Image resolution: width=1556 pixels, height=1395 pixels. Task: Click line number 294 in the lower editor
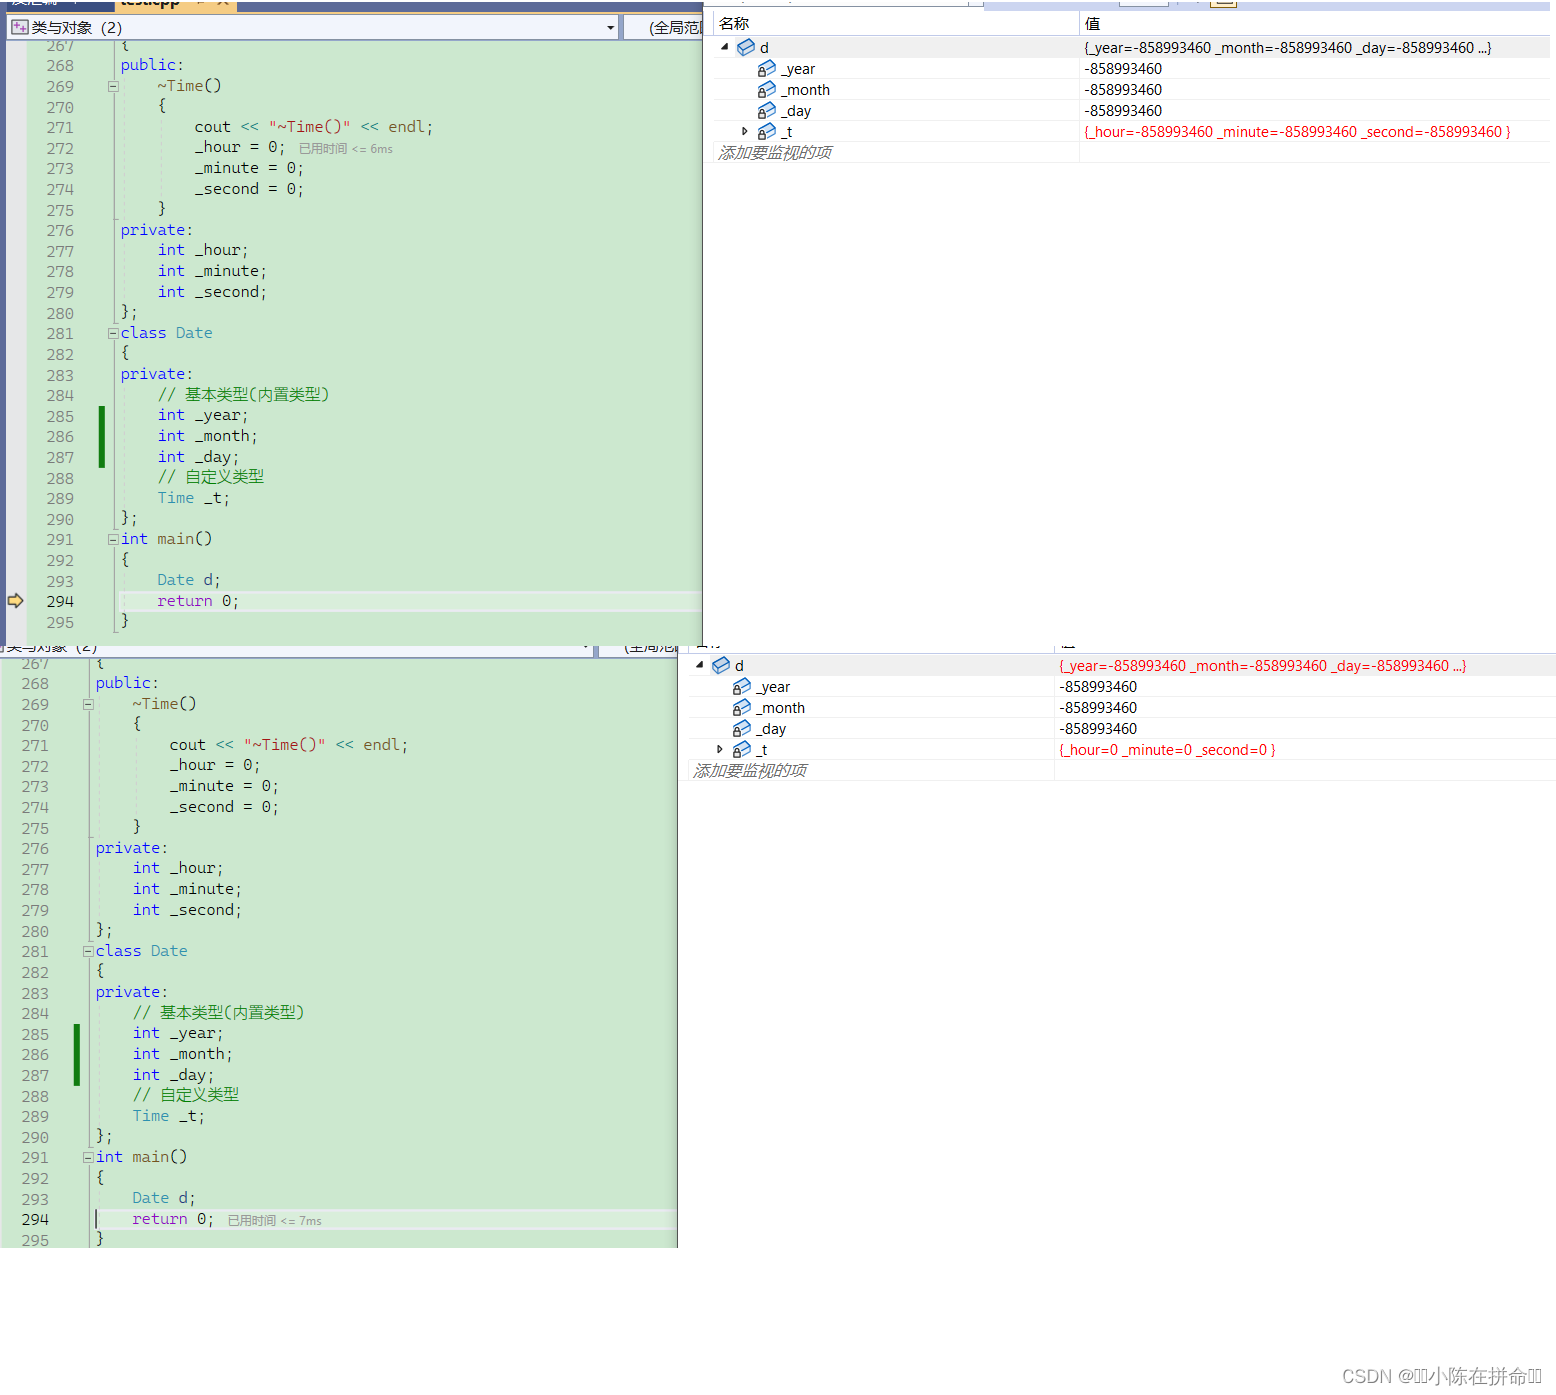click(35, 1219)
